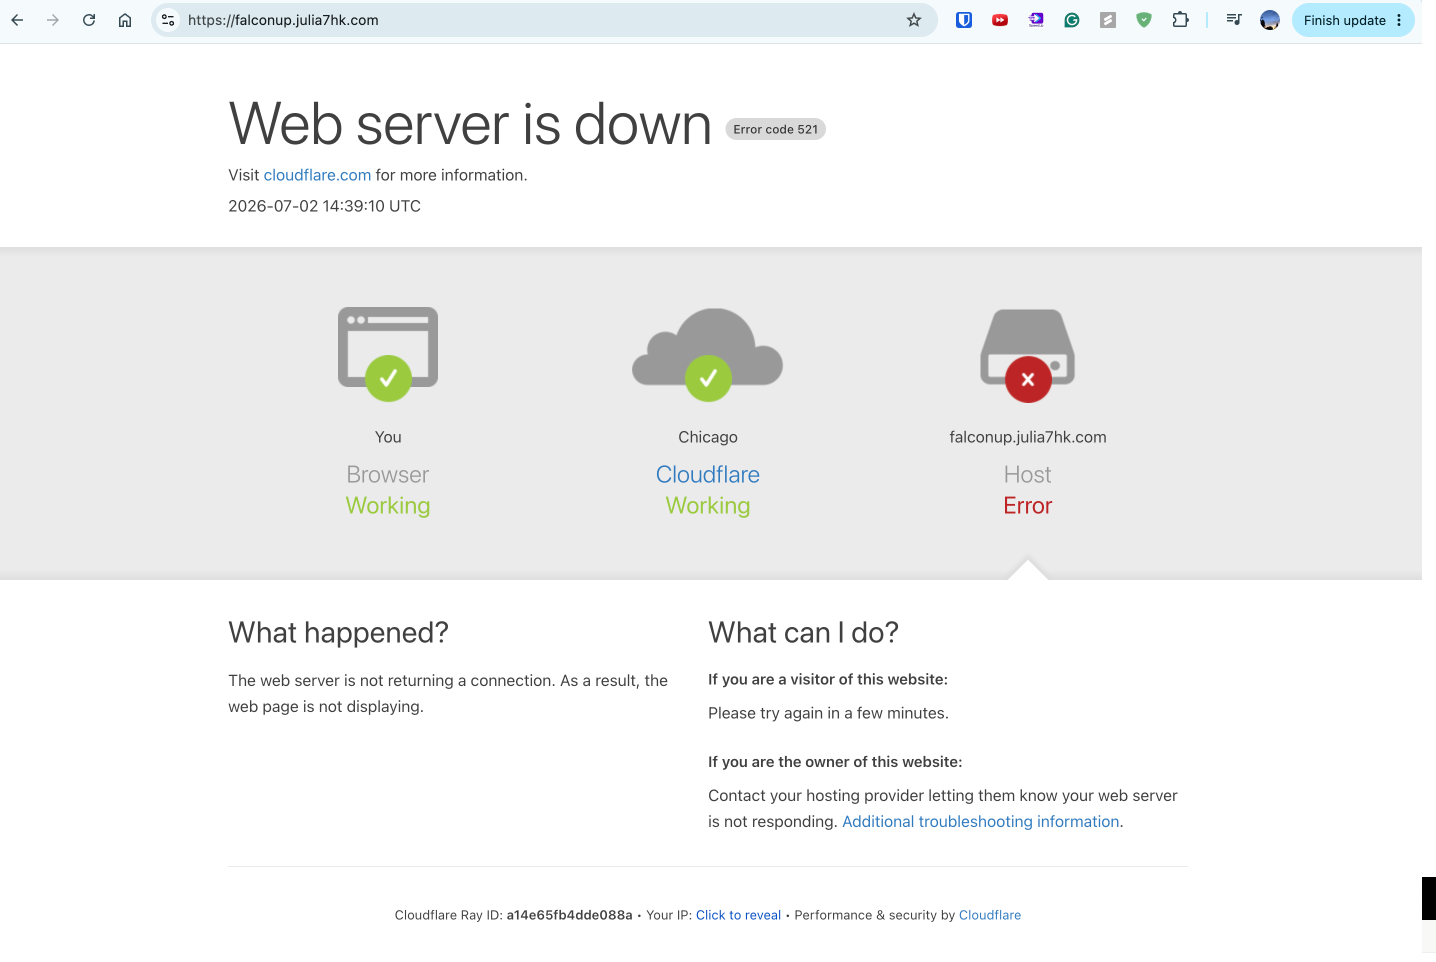Bookmark this page with the star icon

click(x=914, y=20)
